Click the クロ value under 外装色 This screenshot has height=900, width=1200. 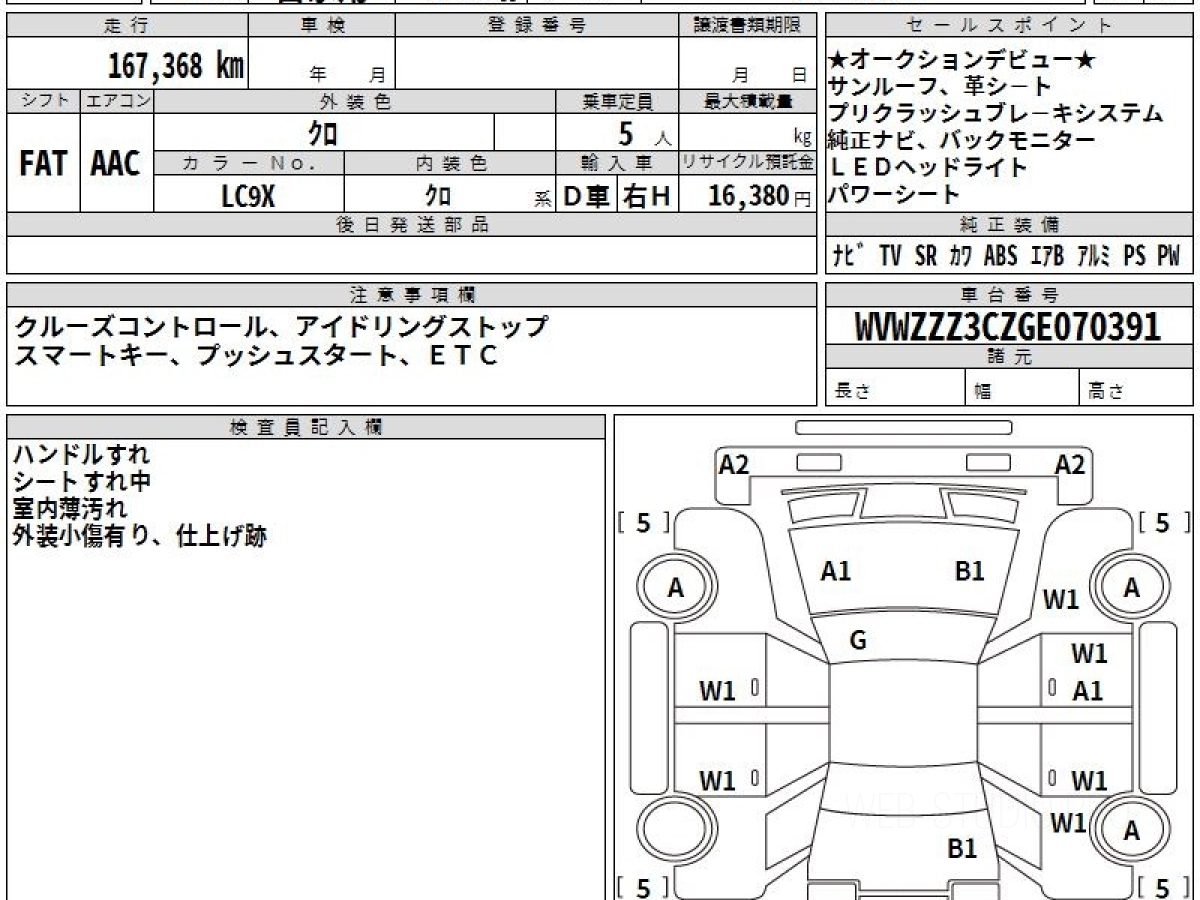[x=323, y=132]
